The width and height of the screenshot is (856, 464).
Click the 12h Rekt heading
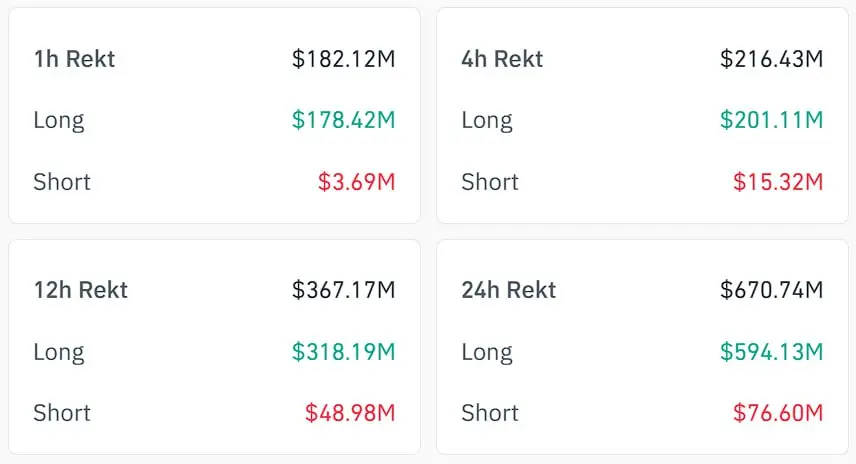tap(80, 291)
